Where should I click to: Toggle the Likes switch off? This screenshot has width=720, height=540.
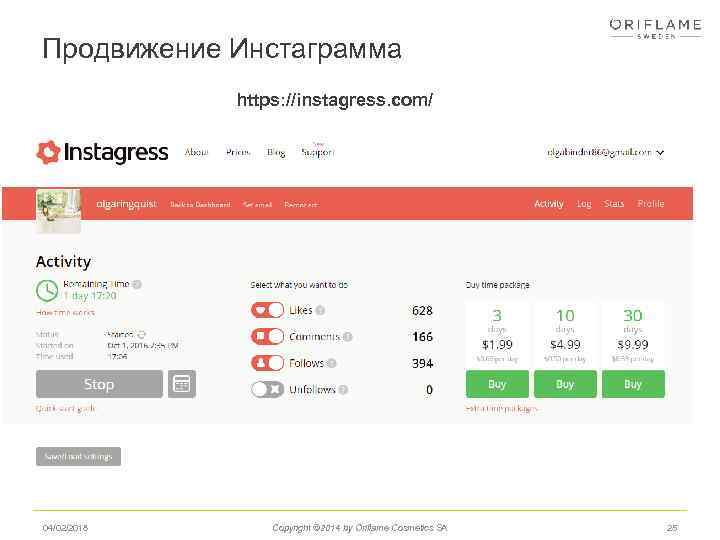point(268,310)
